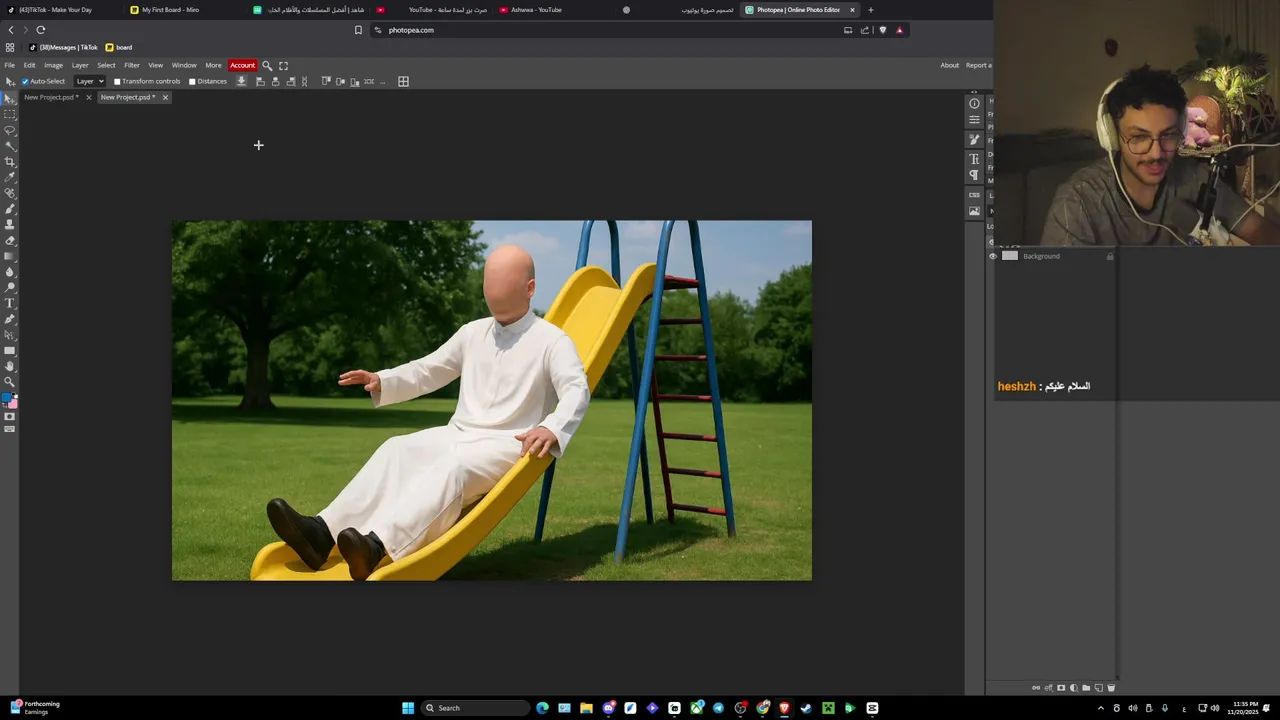The width and height of the screenshot is (1280, 720).
Task: Open a new browser tab
Action: click(x=870, y=10)
